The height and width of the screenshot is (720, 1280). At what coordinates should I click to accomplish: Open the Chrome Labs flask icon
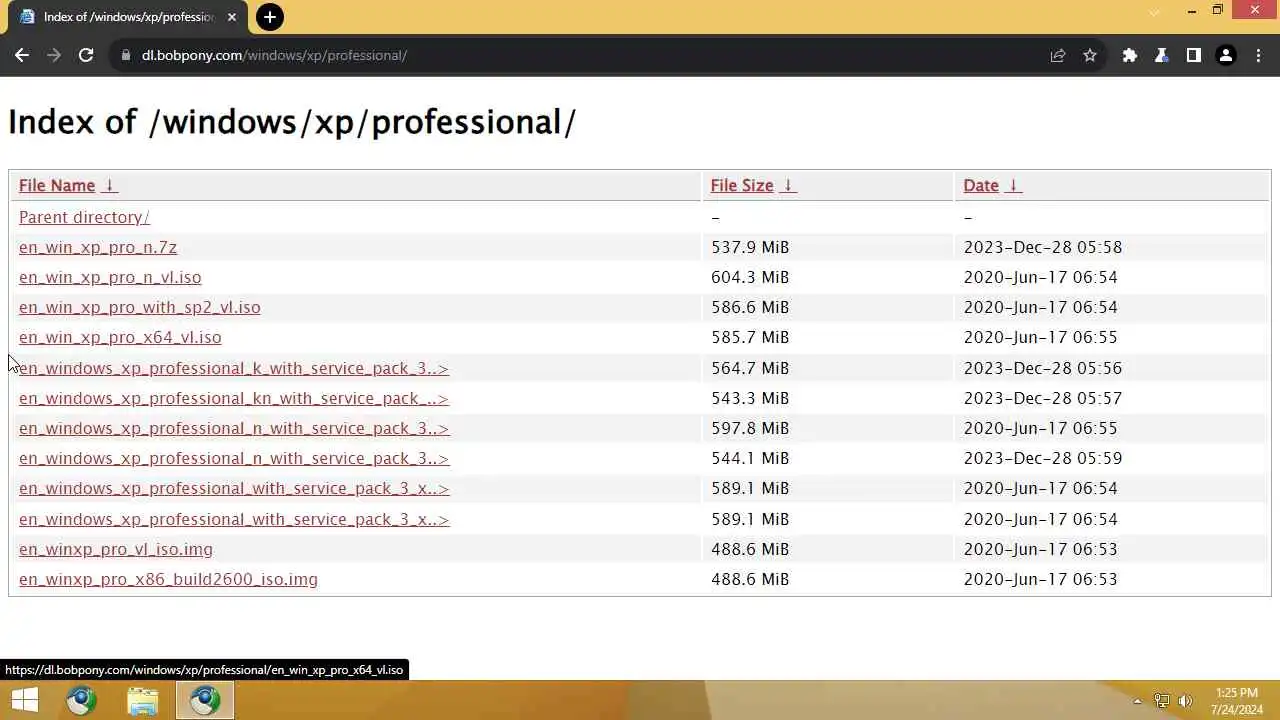click(1162, 56)
